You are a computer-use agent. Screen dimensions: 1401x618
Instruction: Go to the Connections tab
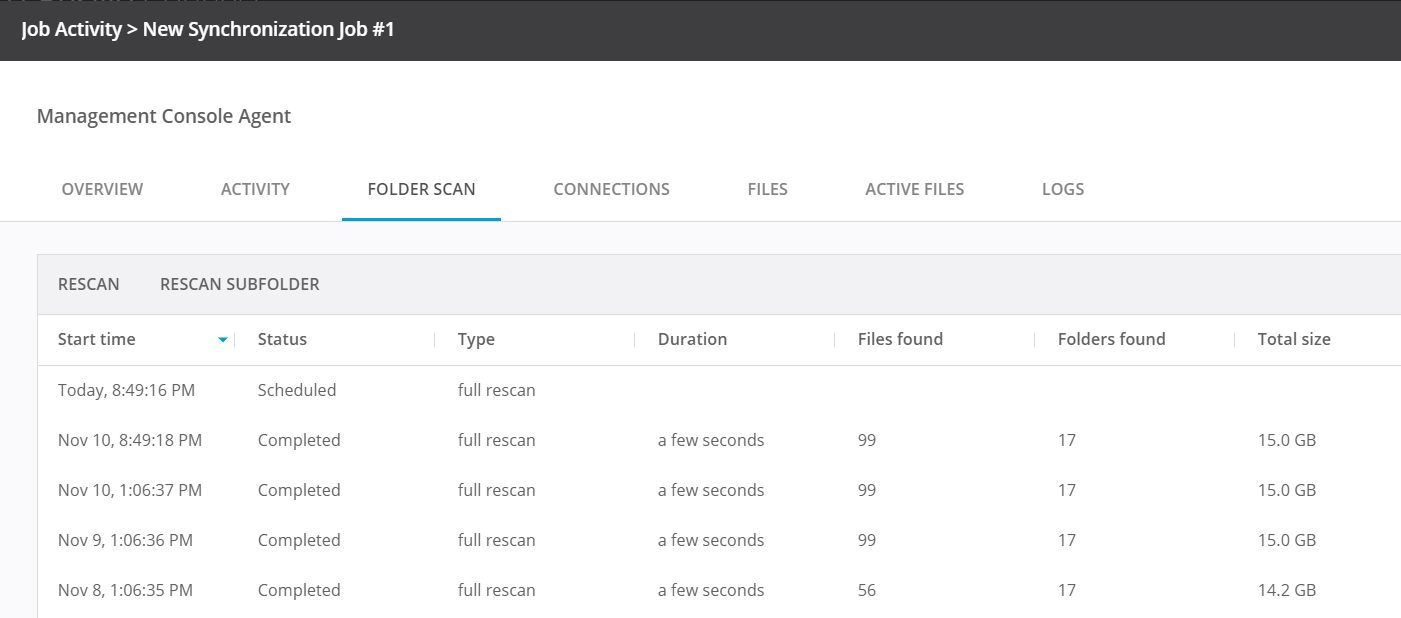tap(611, 189)
